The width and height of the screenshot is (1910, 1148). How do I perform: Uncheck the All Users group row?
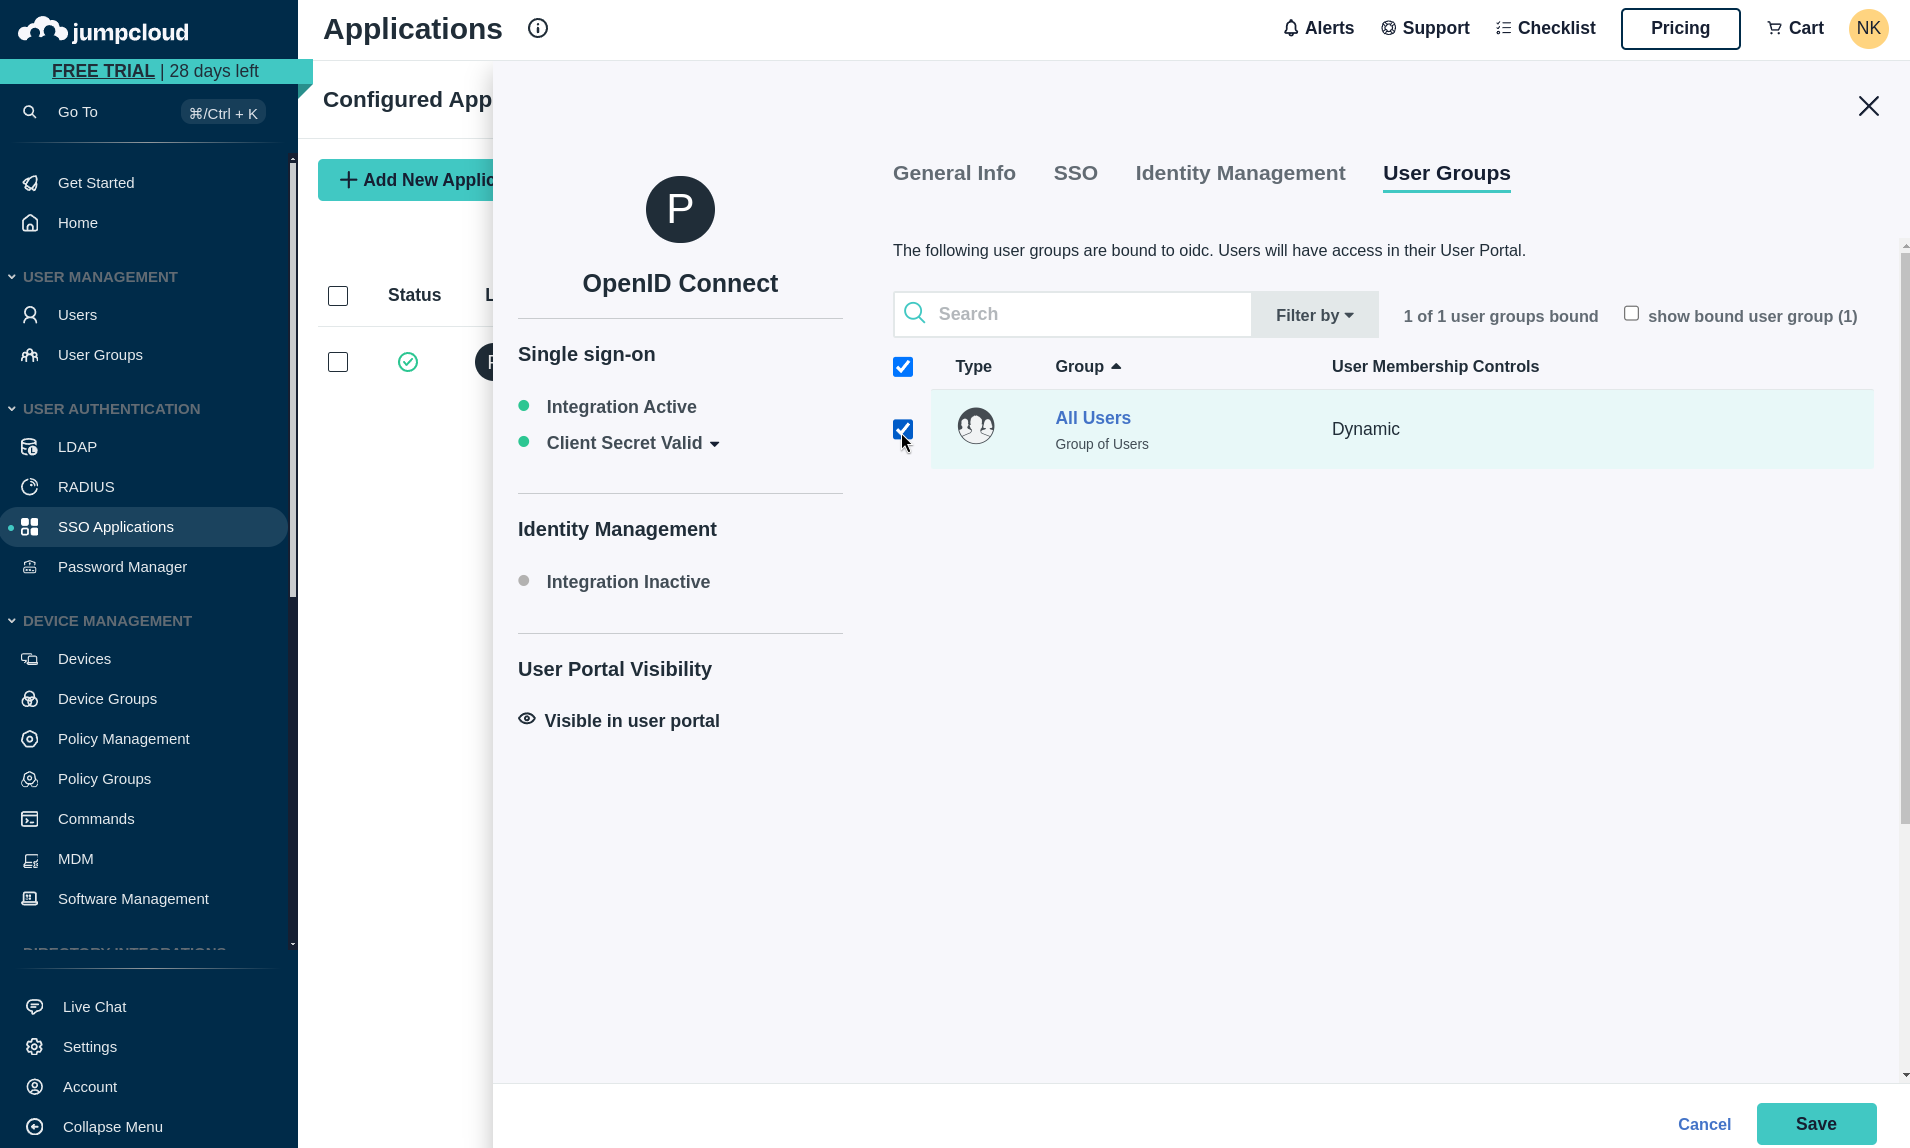pos(902,429)
